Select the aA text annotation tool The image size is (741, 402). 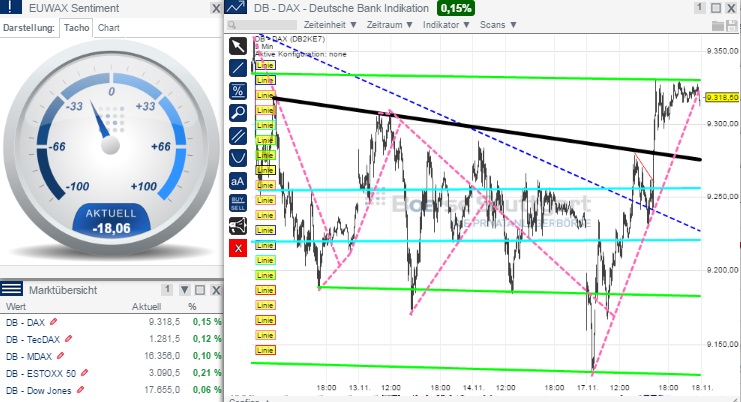tap(238, 180)
